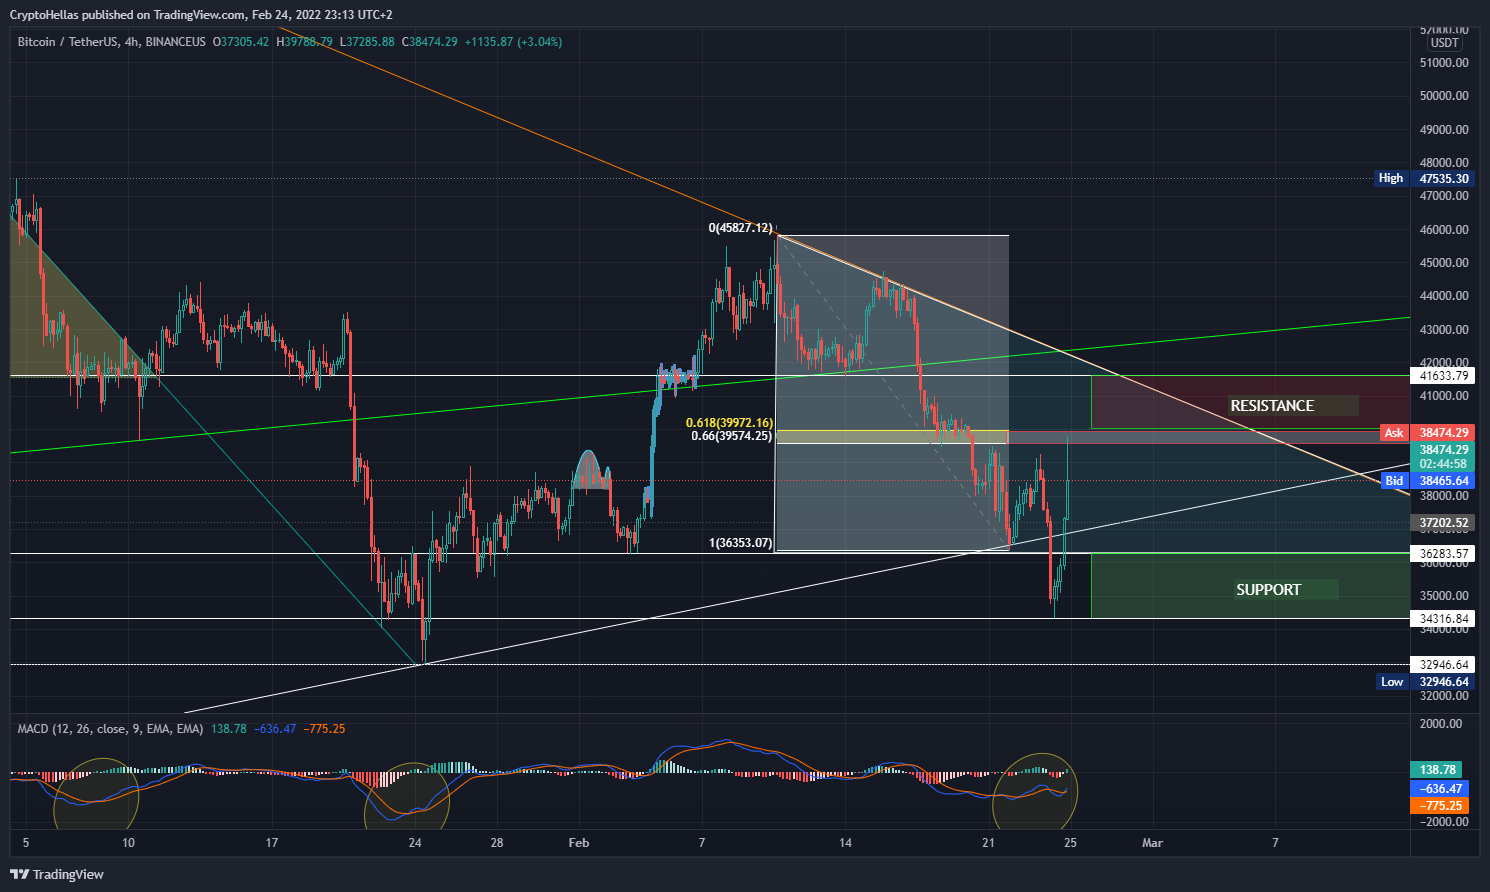Click the 43000.00 price axis label

pyautogui.click(x=1444, y=330)
